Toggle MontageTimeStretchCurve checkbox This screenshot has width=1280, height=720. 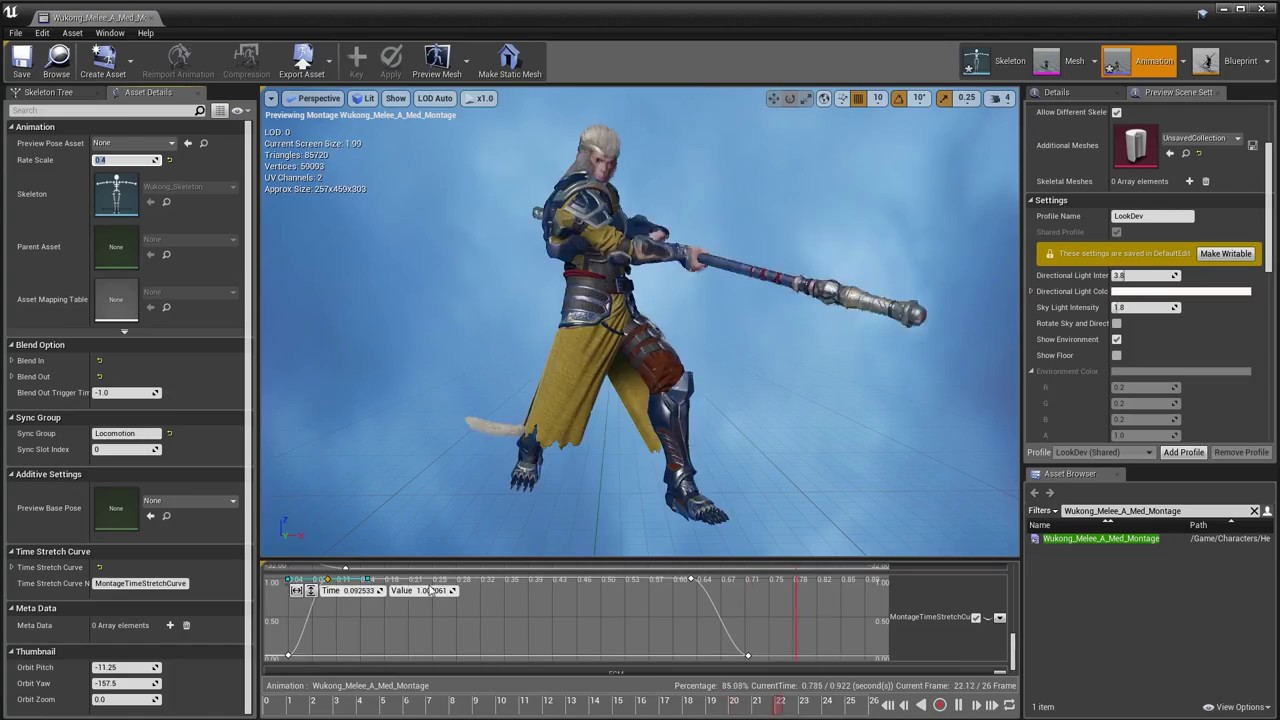[976, 617]
